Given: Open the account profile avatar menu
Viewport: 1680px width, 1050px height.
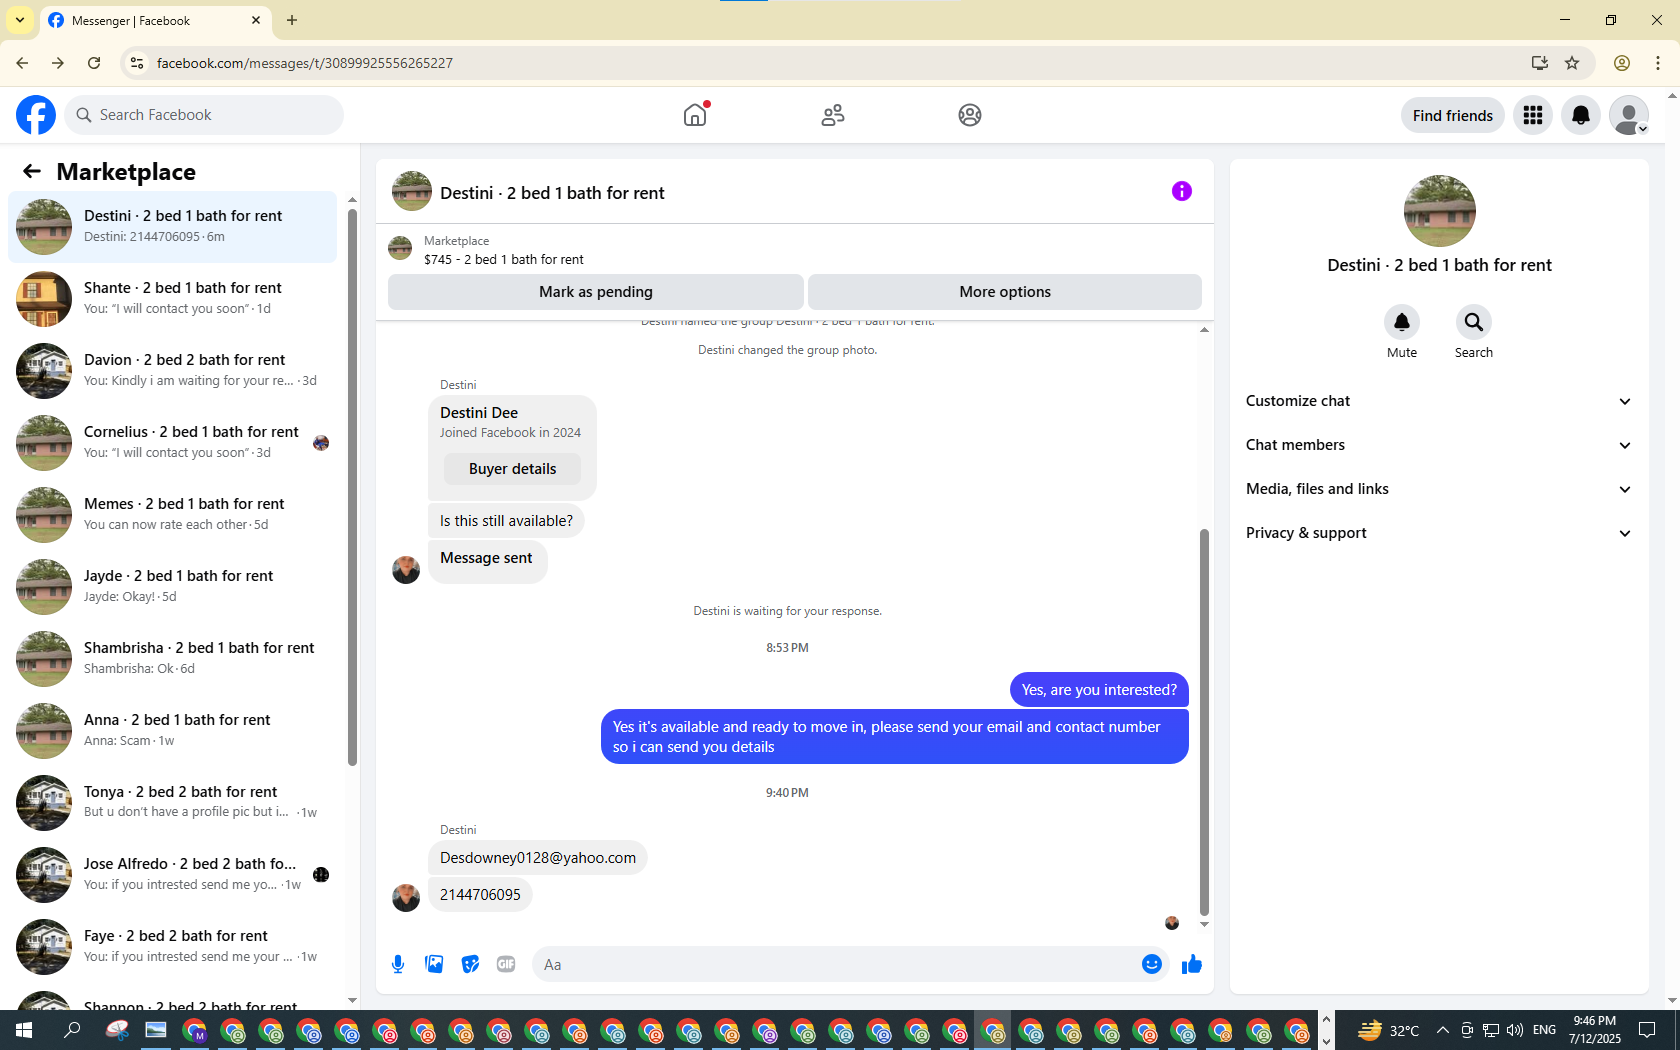Looking at the screenshot, I should pos(1629,115).
